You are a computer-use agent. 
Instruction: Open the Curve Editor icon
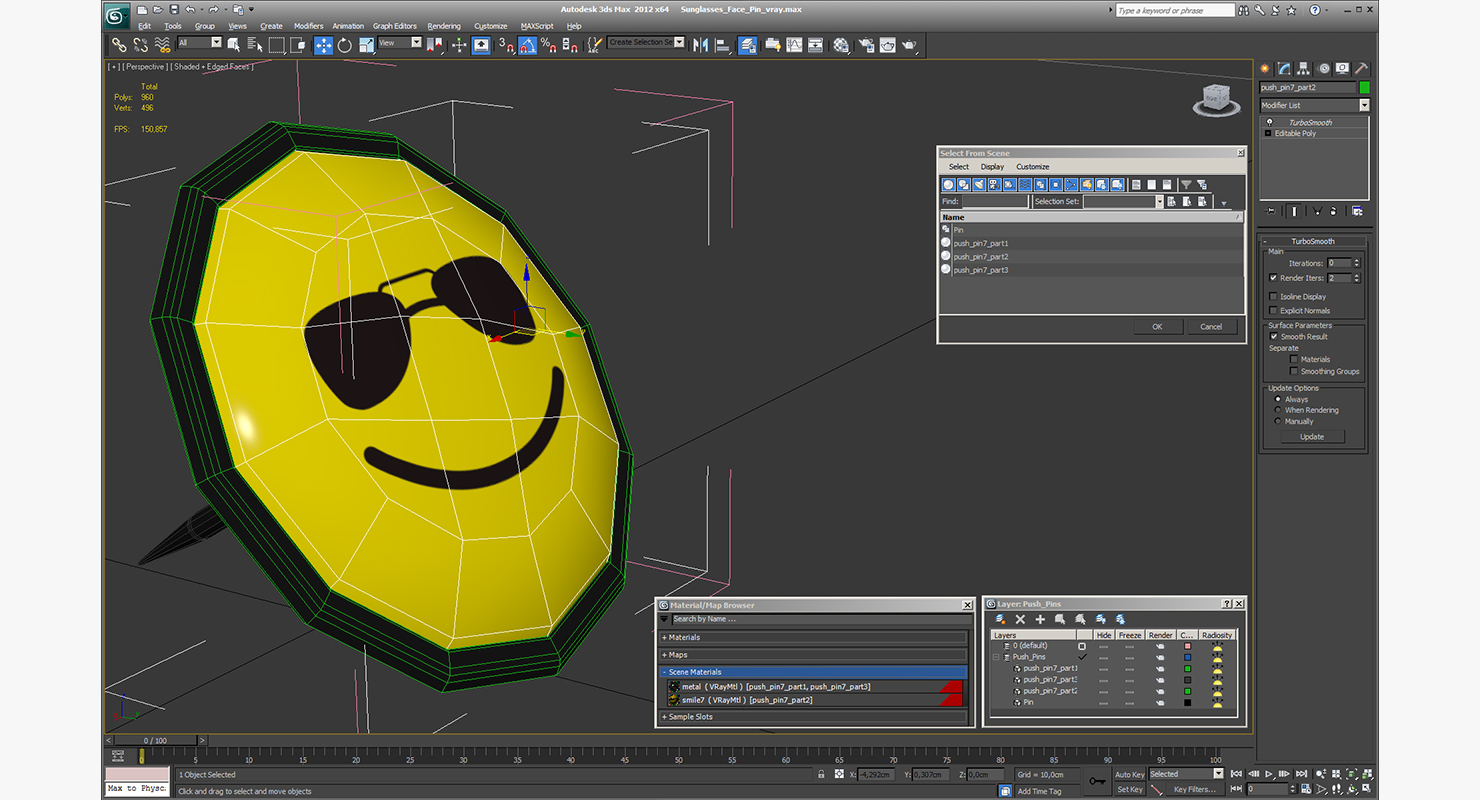point(794,45)
